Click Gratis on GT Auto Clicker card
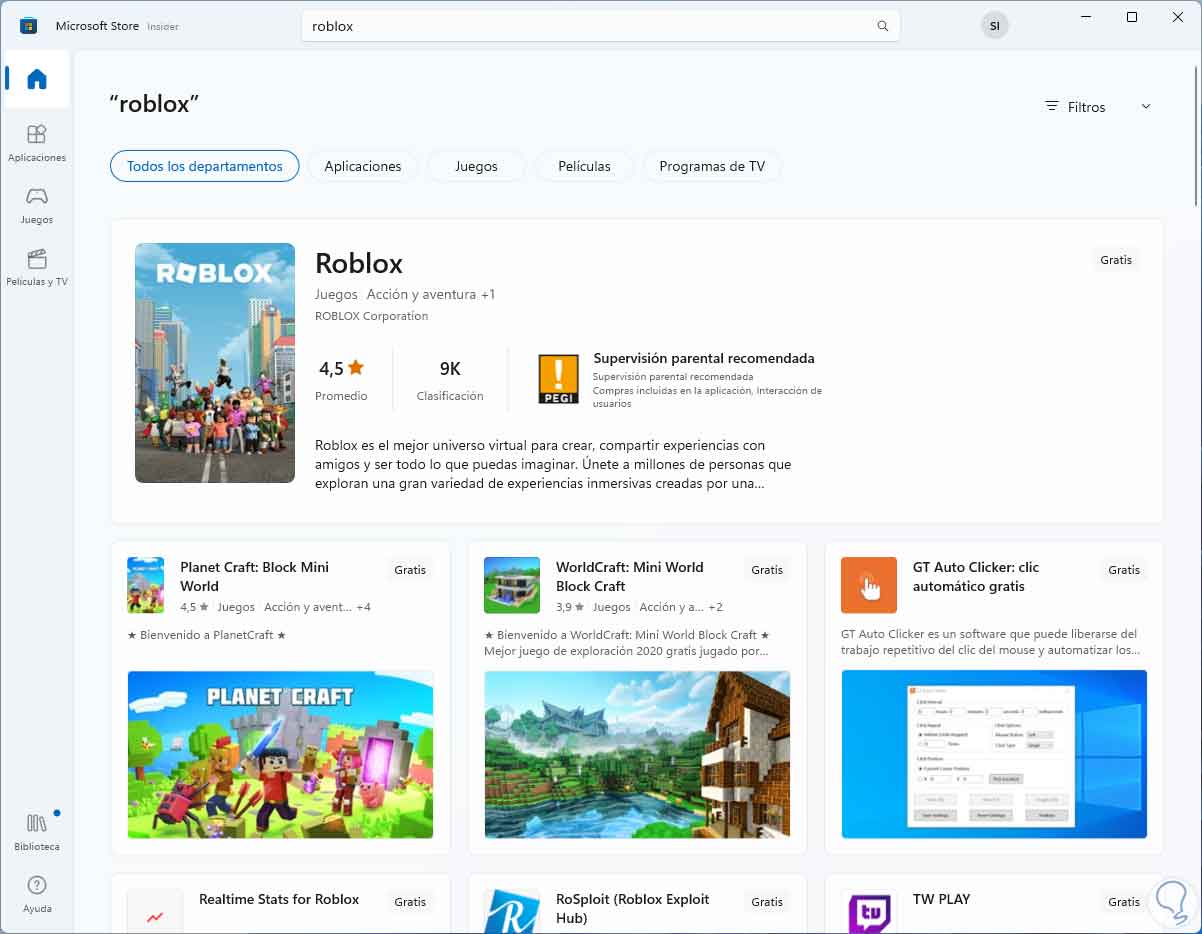Image resolution: width=1202 pixels, height=934 pixels. pyautogui.click(x=1124, y=569)
